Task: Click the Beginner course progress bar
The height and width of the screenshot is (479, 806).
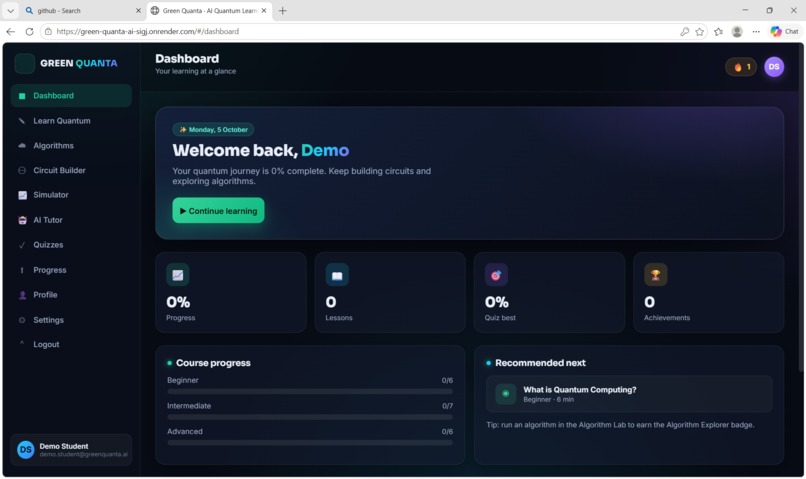Action: (x=310, y=392)
